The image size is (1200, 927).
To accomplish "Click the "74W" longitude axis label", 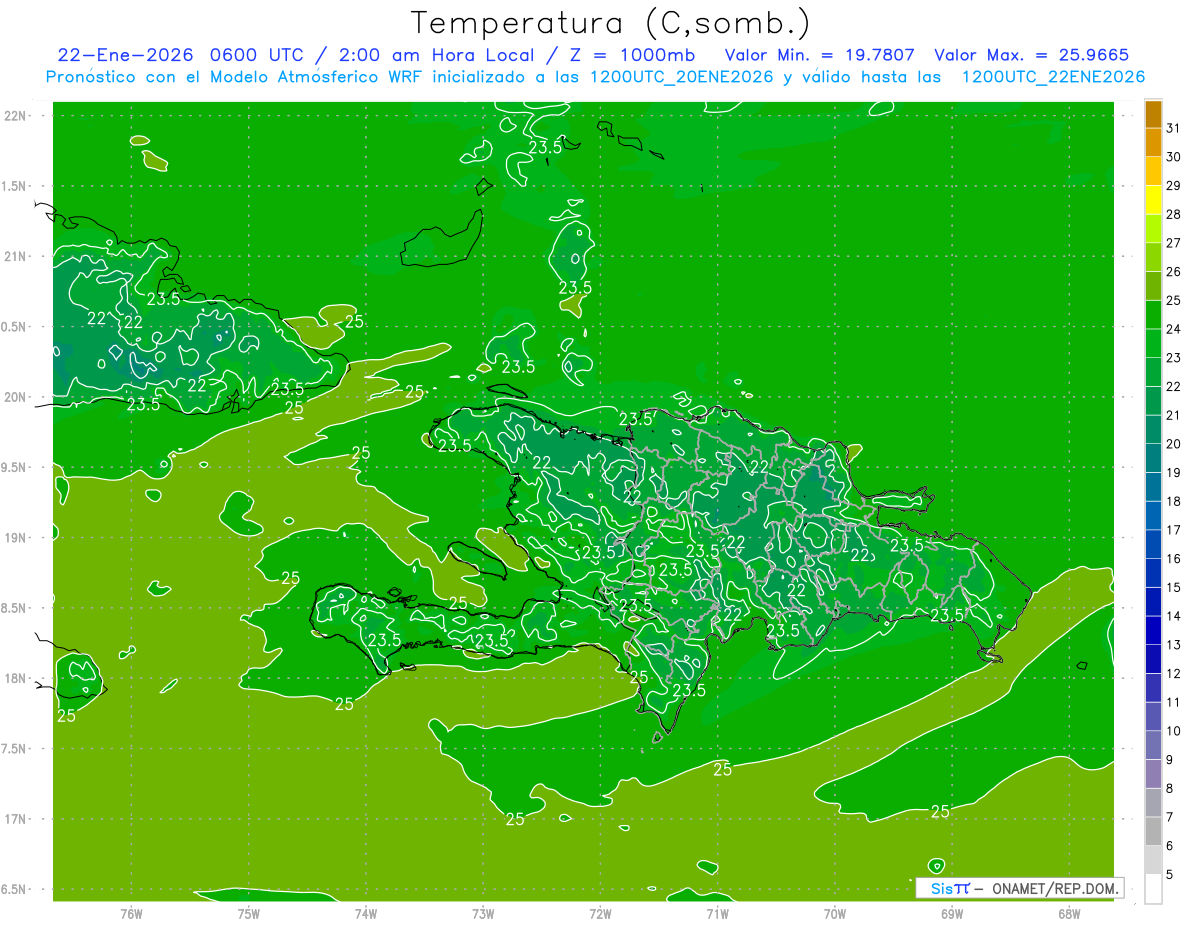I will coord(366,914).
